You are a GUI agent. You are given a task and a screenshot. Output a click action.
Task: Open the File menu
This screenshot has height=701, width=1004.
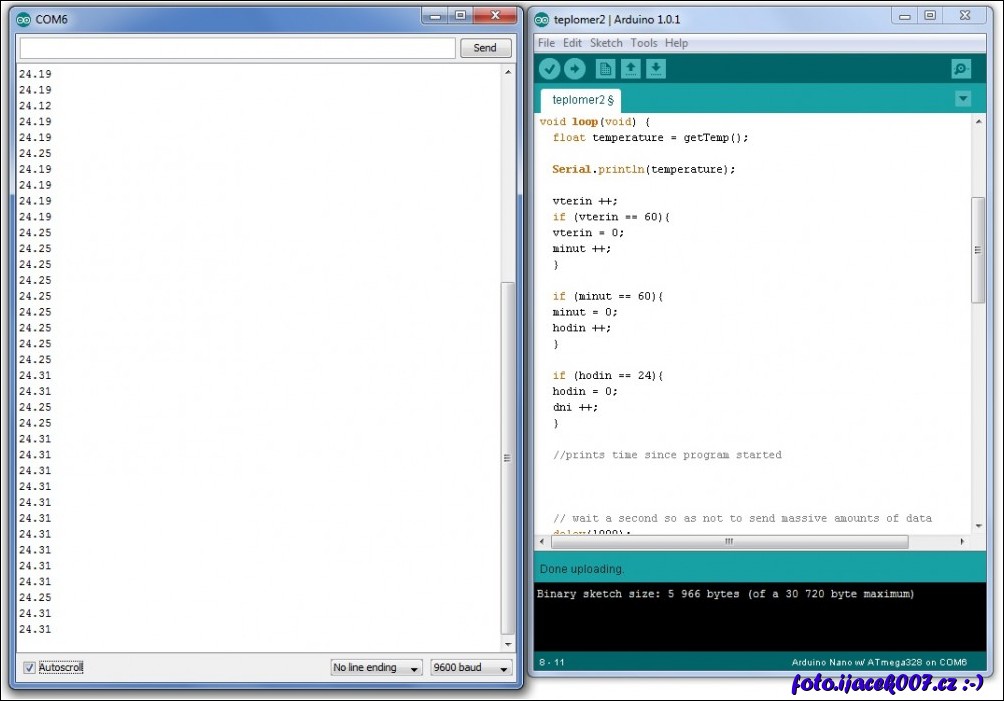click(546, 43)
